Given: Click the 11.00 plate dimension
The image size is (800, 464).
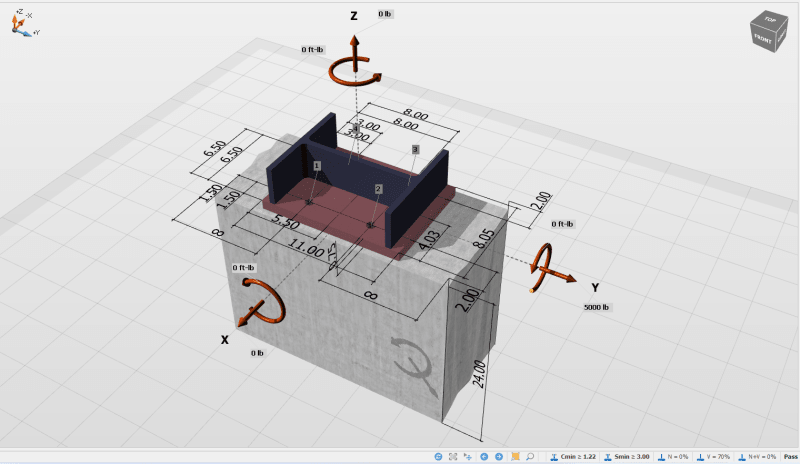Looking at the screenshot, I should pyautogui.click(x=306, y=248).
